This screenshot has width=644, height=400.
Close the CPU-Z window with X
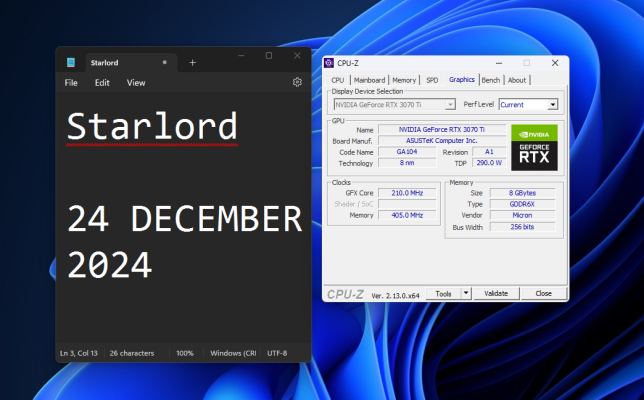pos(555,63)
